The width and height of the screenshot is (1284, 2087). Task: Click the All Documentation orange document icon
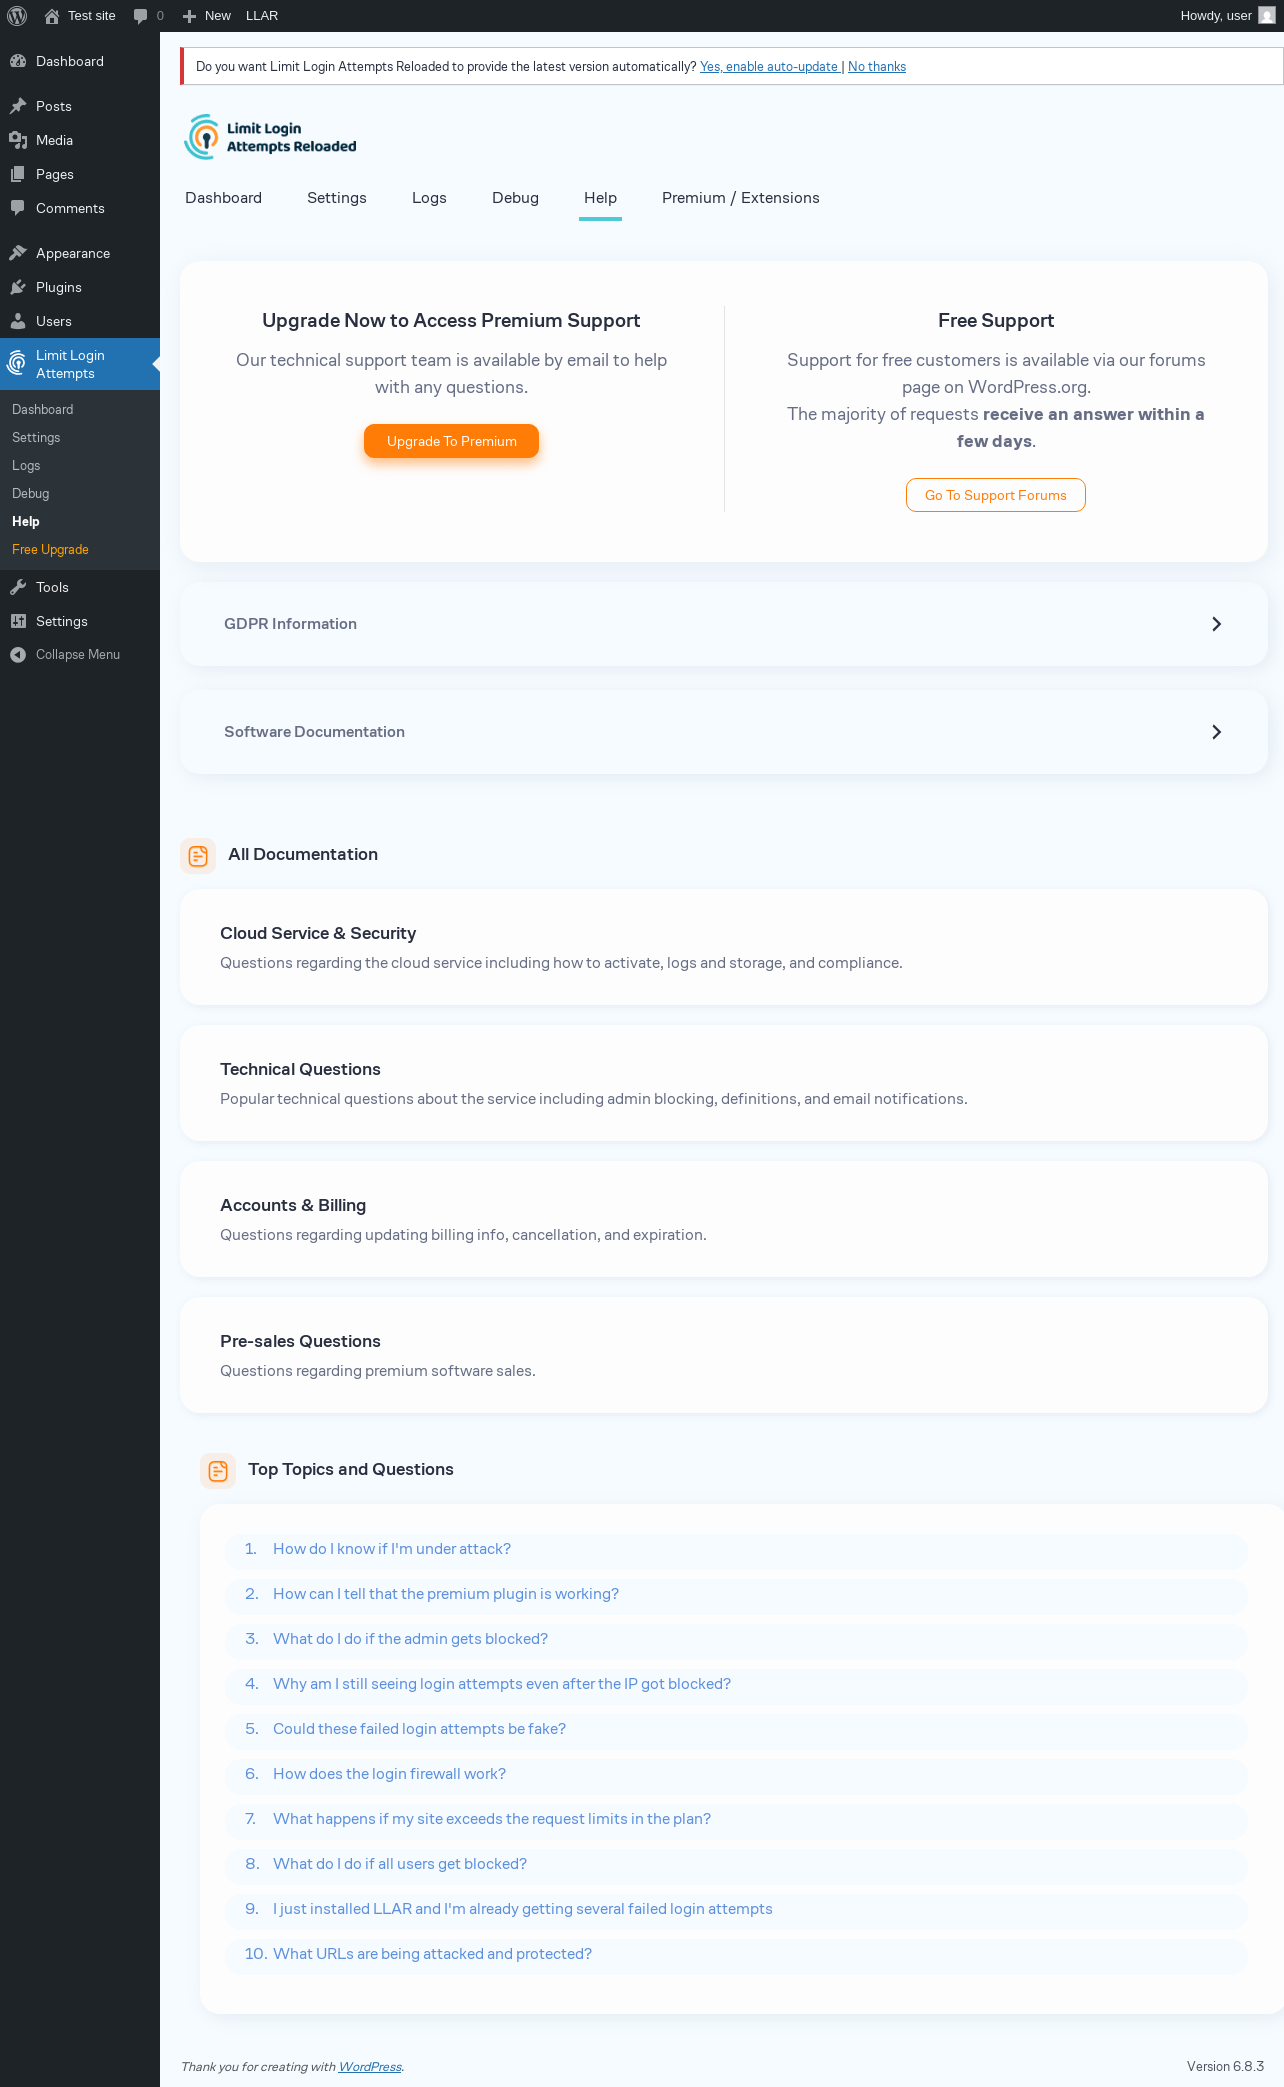[198, 856]
